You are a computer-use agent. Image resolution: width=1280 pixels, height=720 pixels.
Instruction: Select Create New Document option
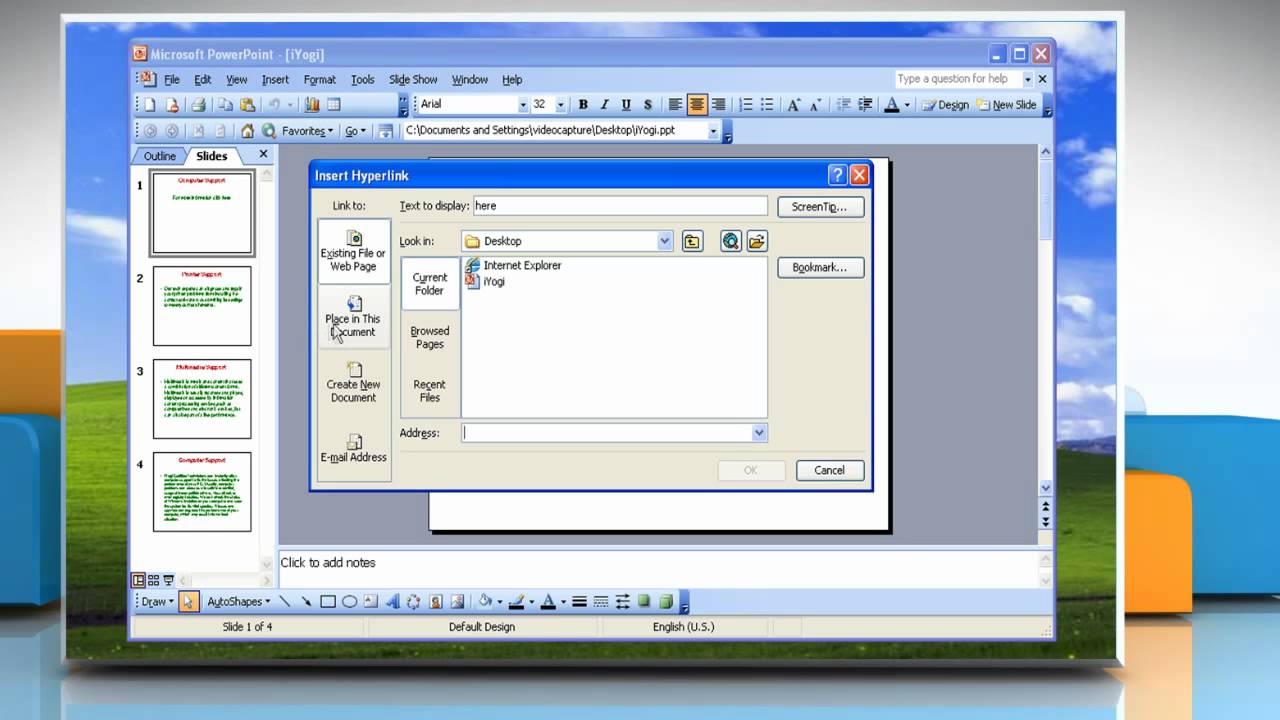(x=353, y=382)
